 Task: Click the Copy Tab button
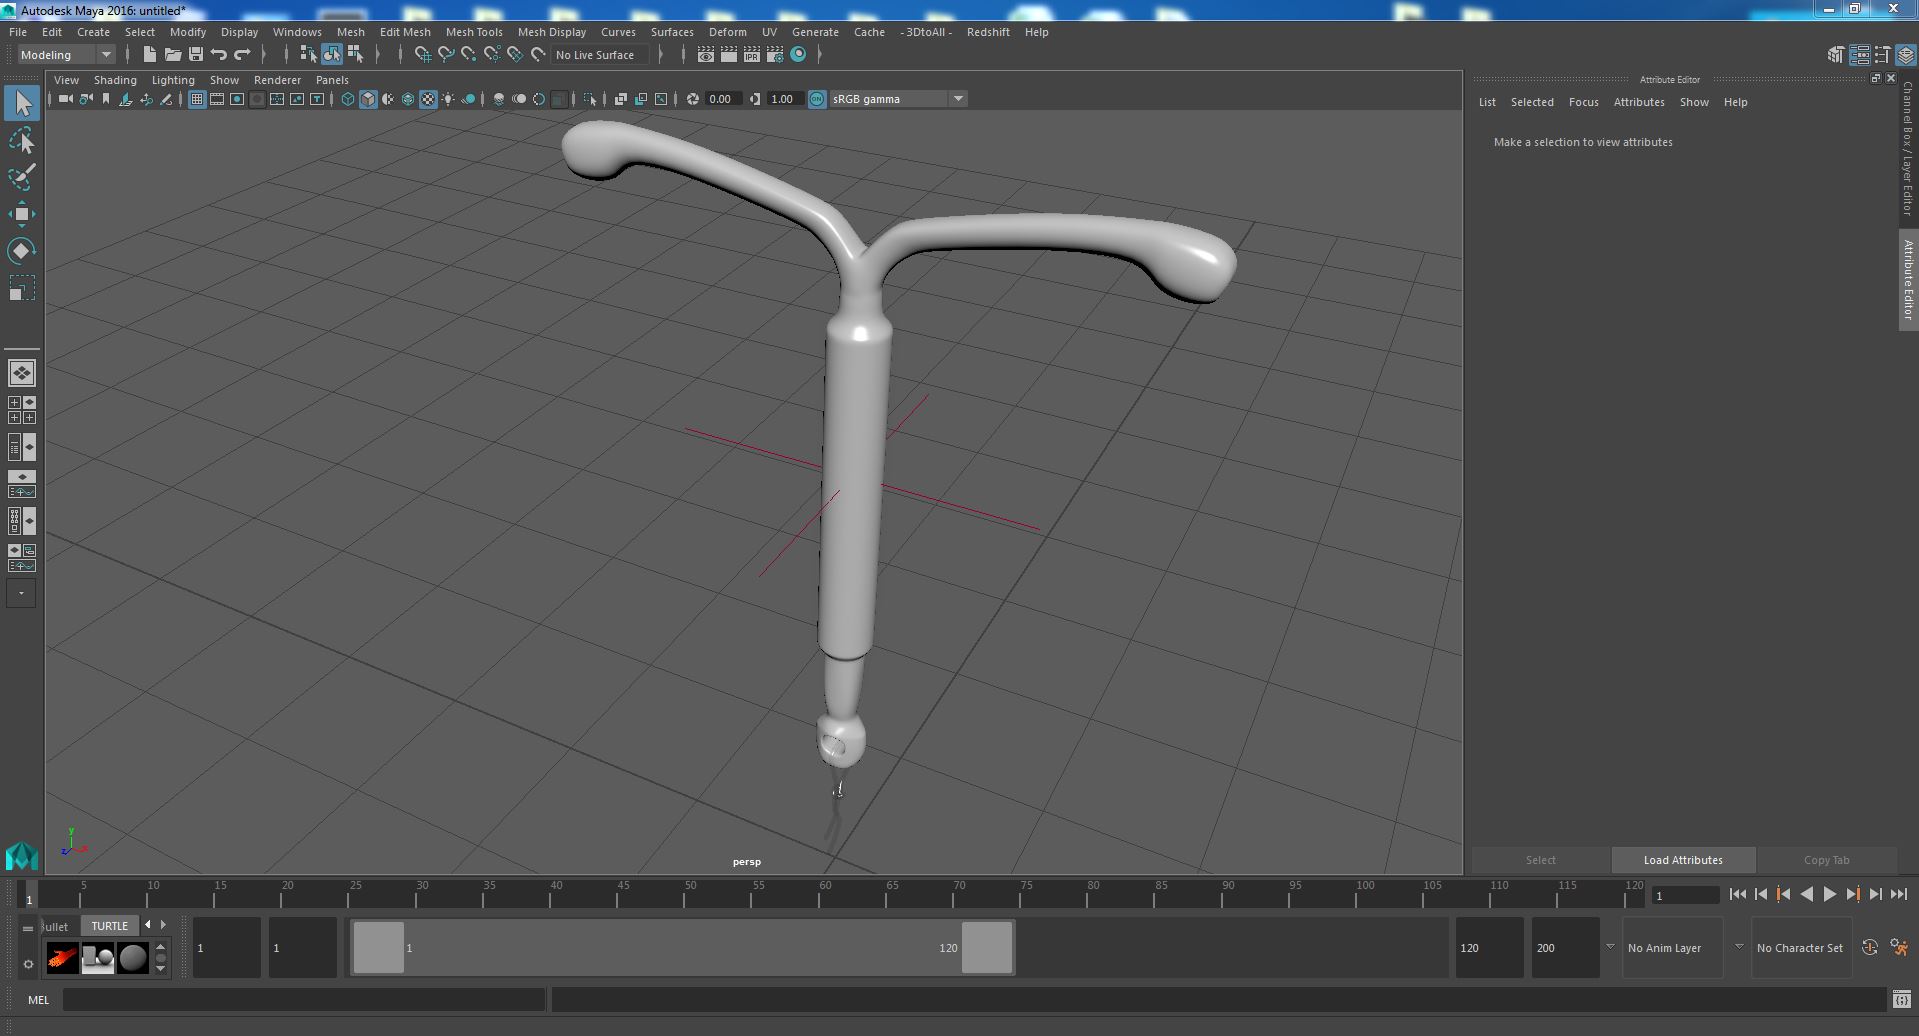pos(1826,860)
